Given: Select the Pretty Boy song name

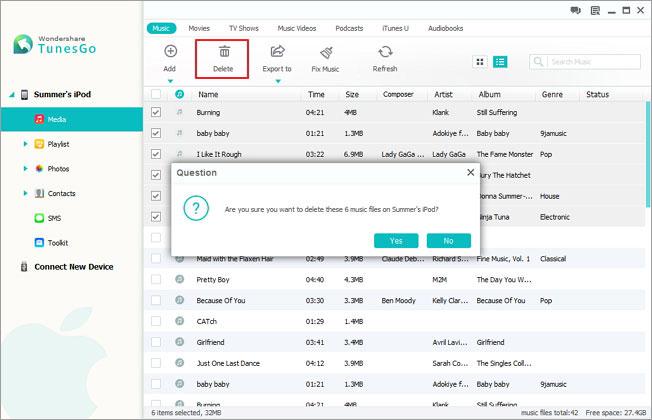Looking at the screenshot, I should (213, 279).
